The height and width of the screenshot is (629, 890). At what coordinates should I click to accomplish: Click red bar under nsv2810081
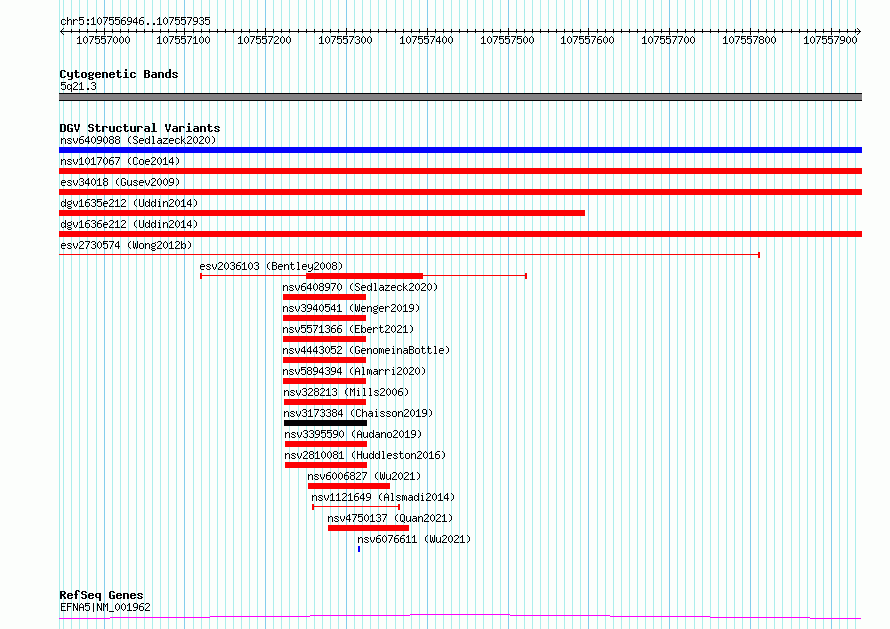coord(326,465)
